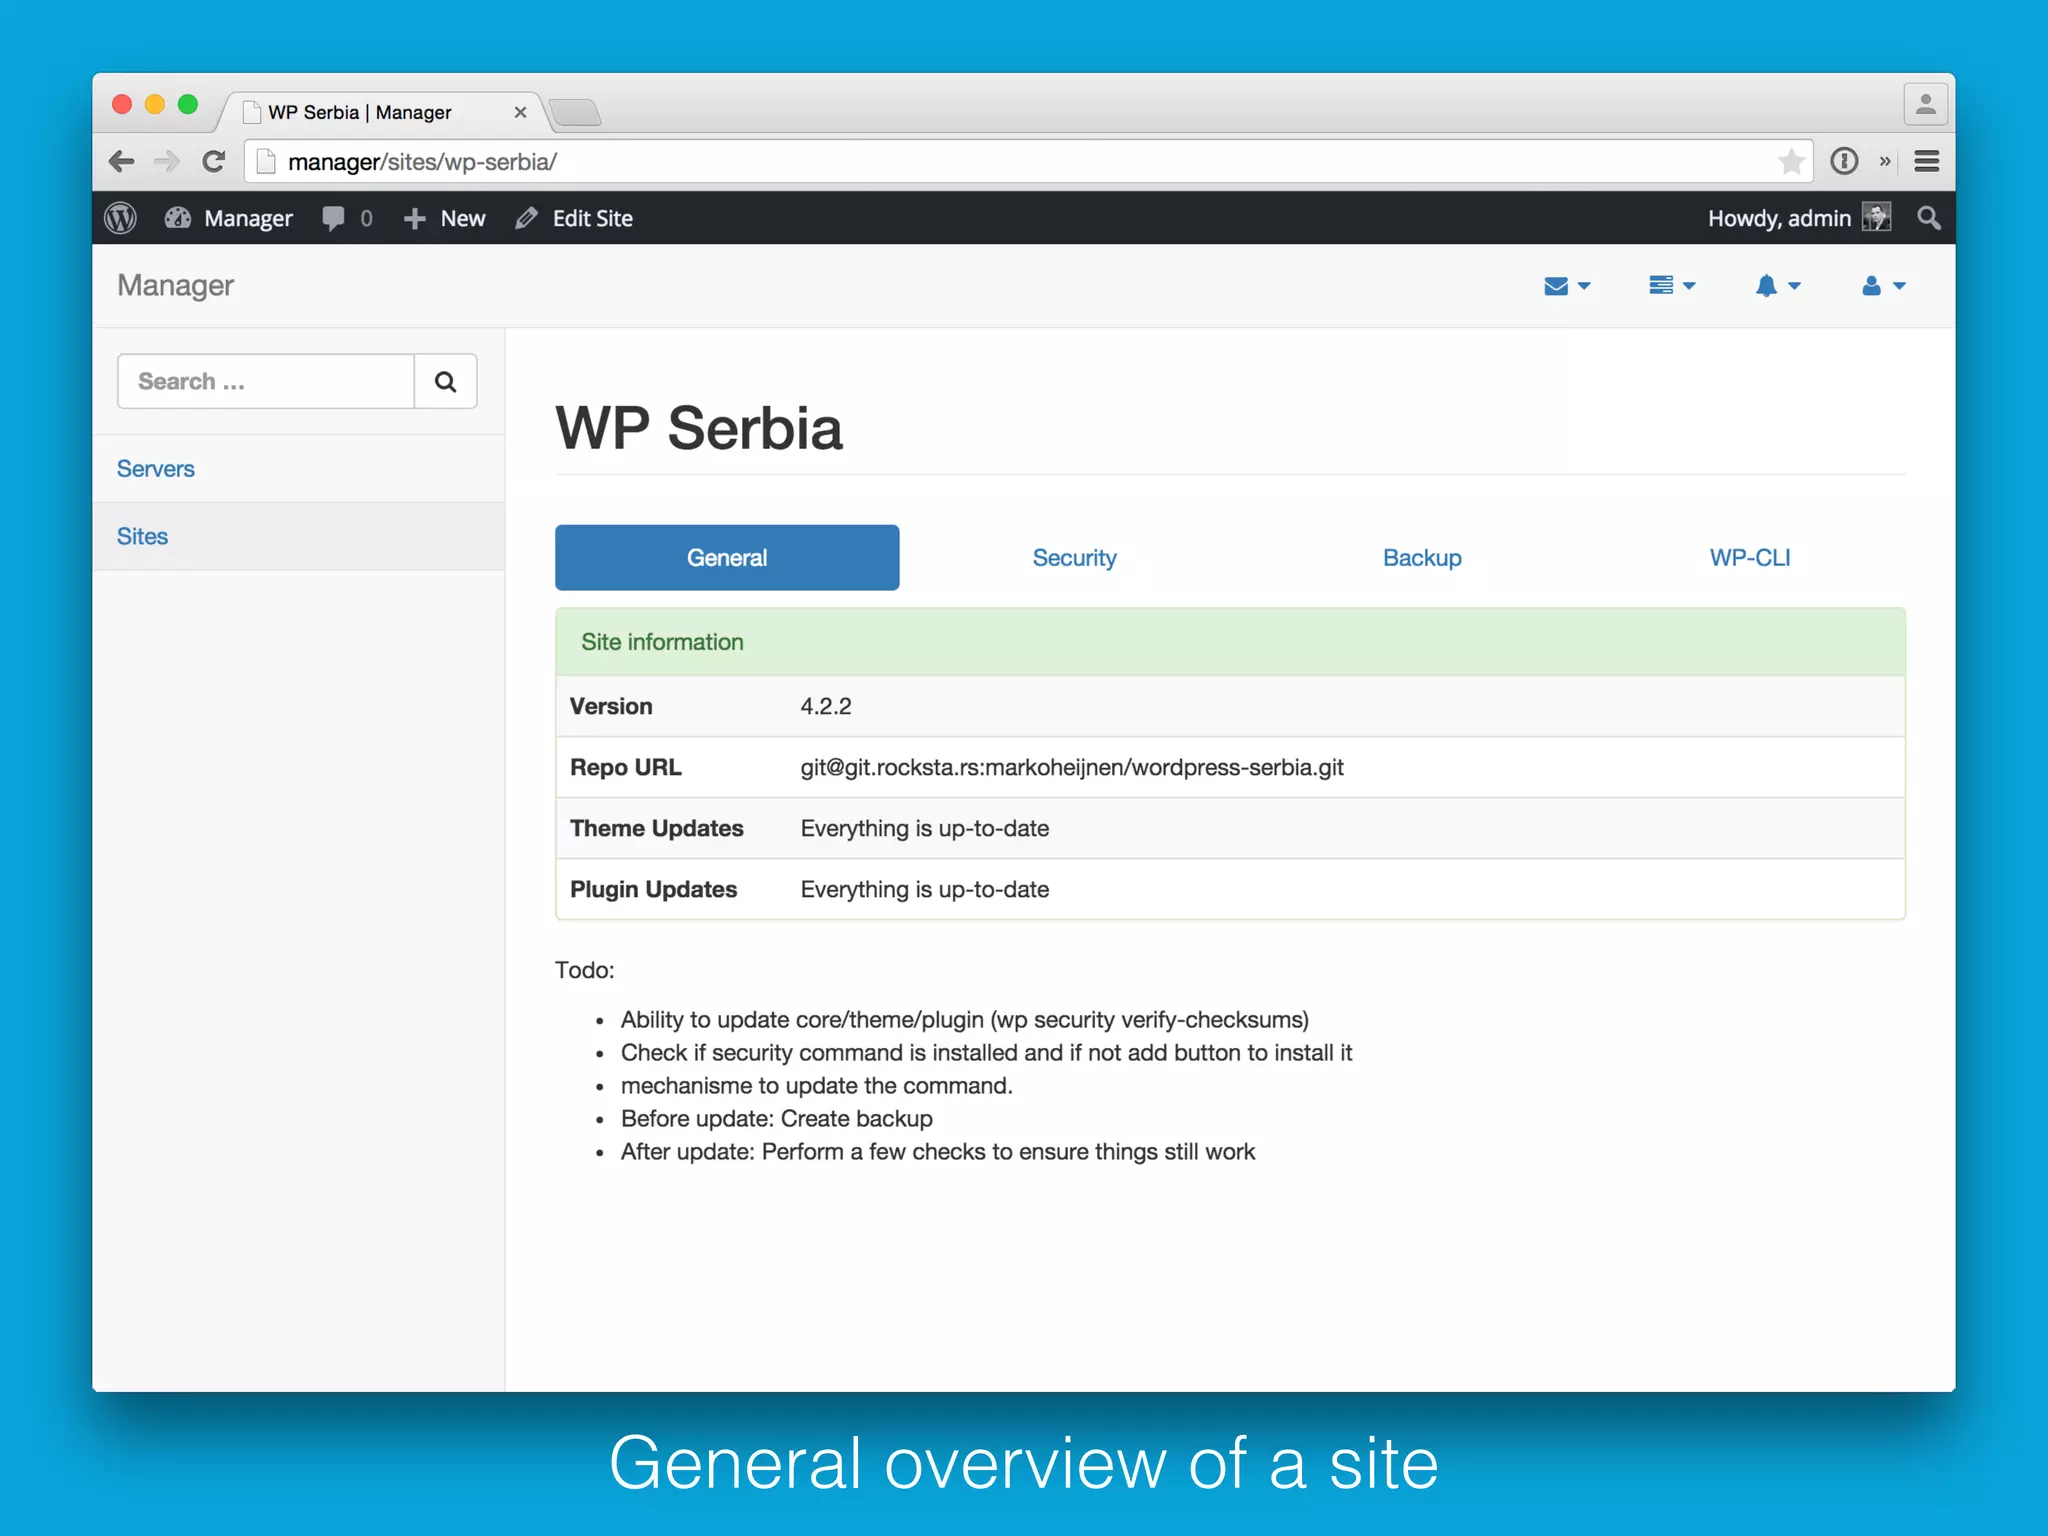This screenshot has height=1536, width=2048.
Task: Click the admin bar search magnifier
Action: click(x=1929, y=218)
